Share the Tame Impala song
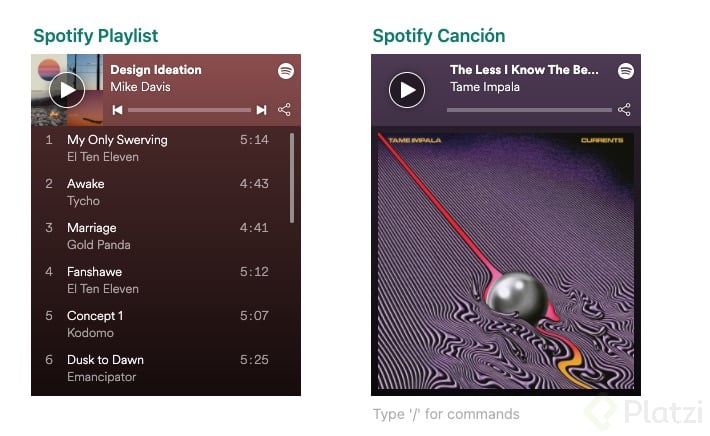The image size is (710, 436). click(x=624, y=110)
